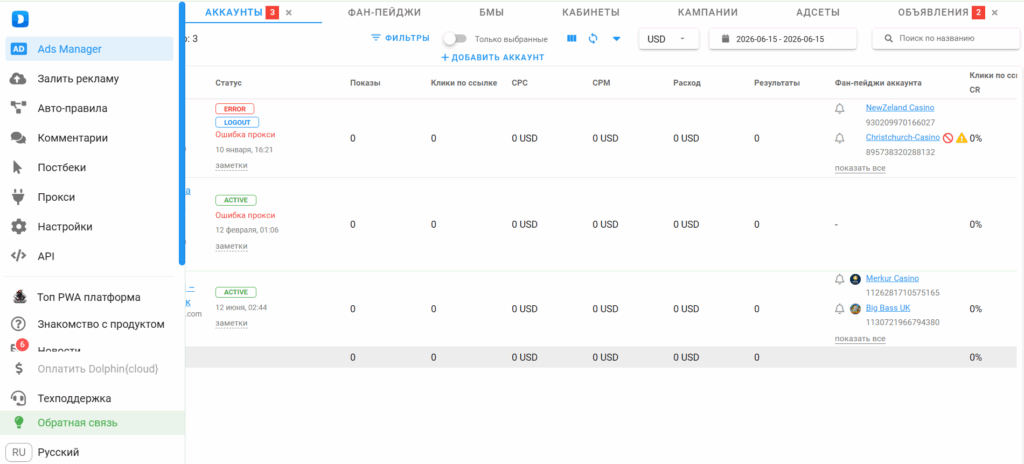This screenshot has height=464, width=1024.
Task: Switch to the Адсеты tab
Action: (x=818, y=12)
